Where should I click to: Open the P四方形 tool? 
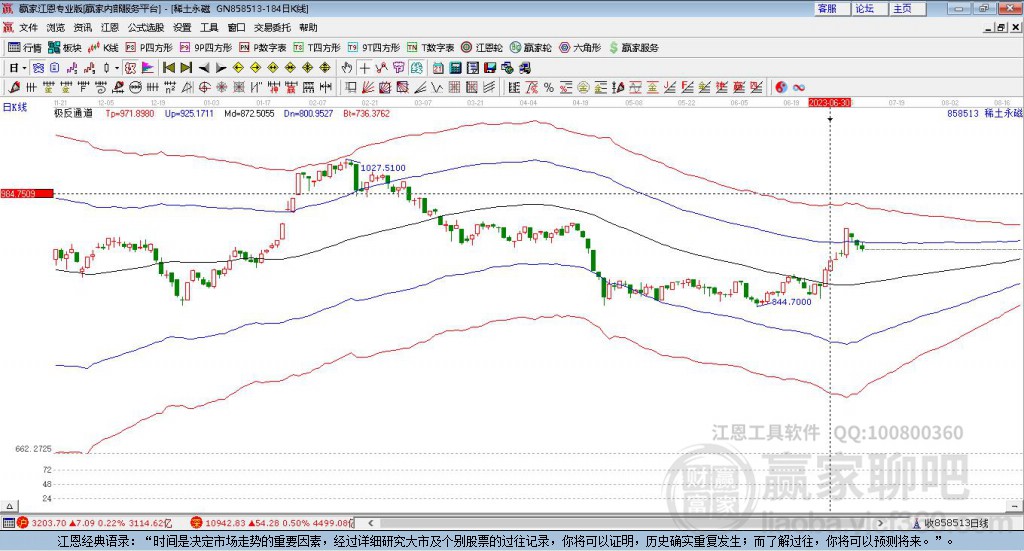[149, 48]
